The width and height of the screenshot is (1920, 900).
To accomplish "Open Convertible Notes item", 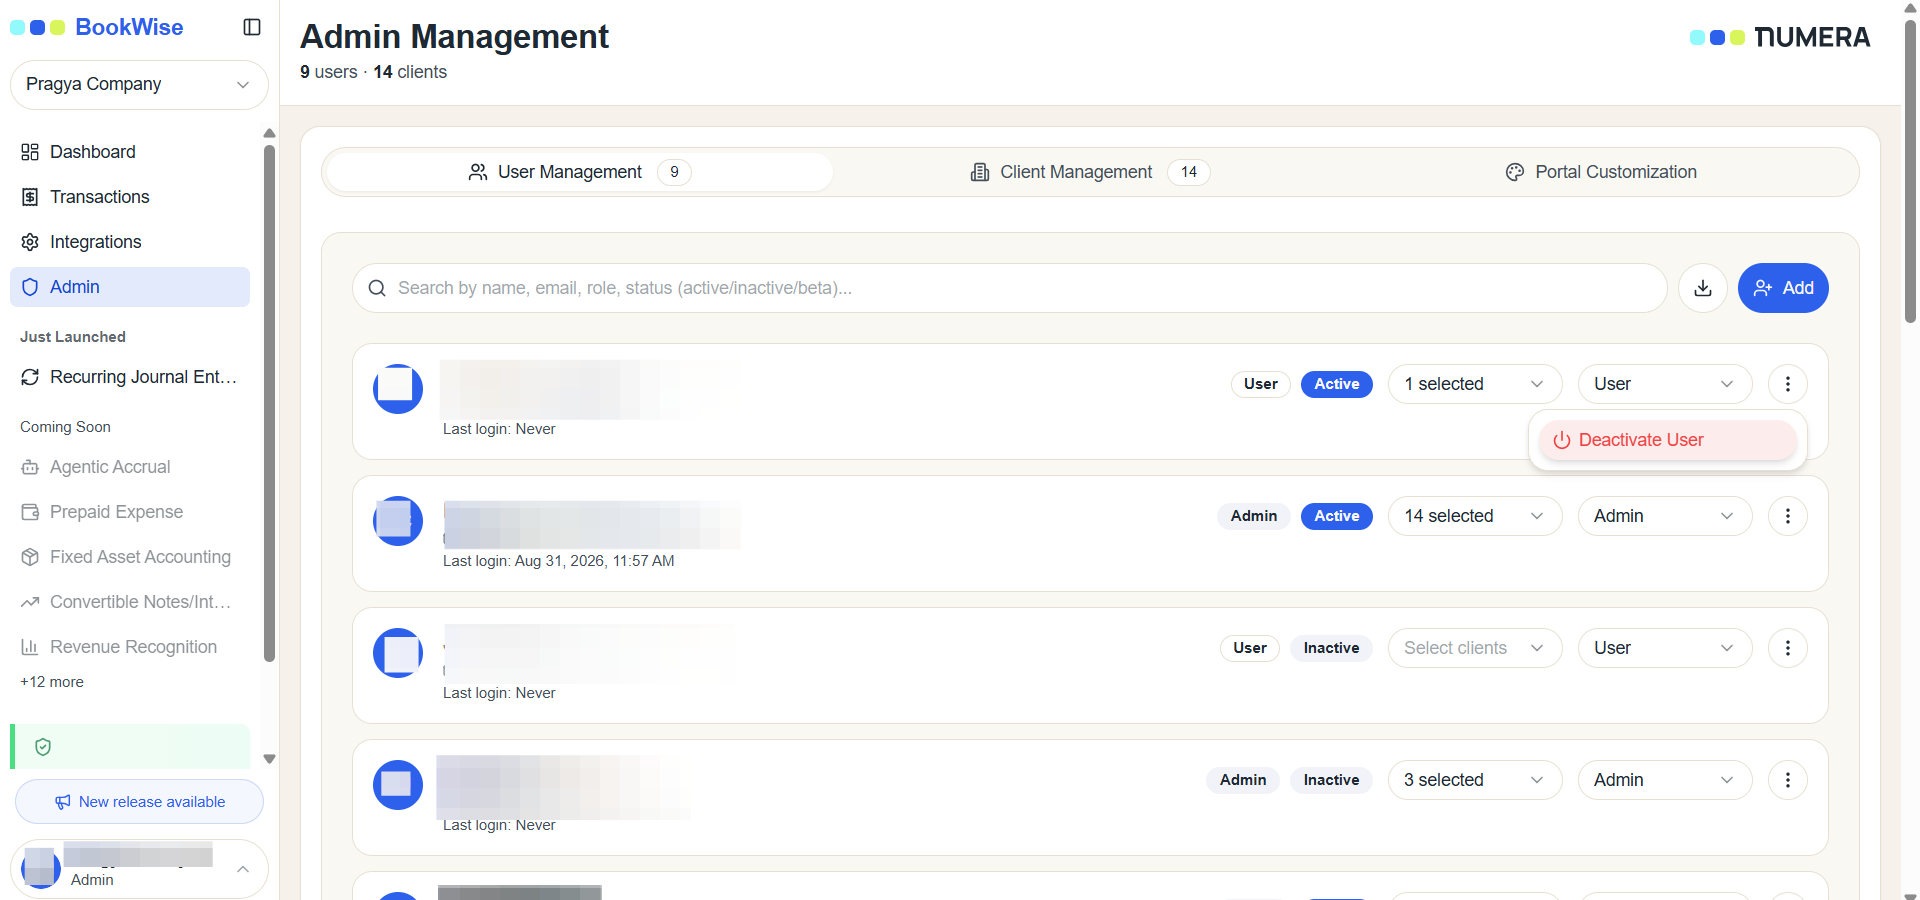I will point(130,602).
